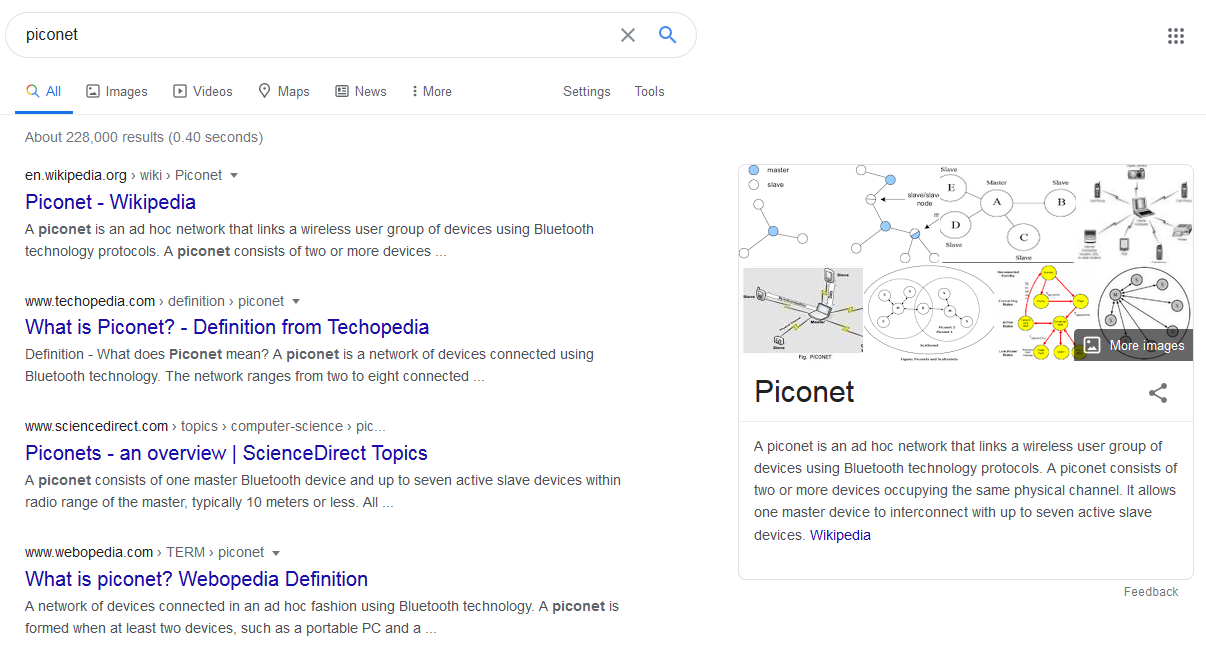The width and height of the screenshot is (1206, 649).
Task: Open the Images search tab
Action: point(117,91)
